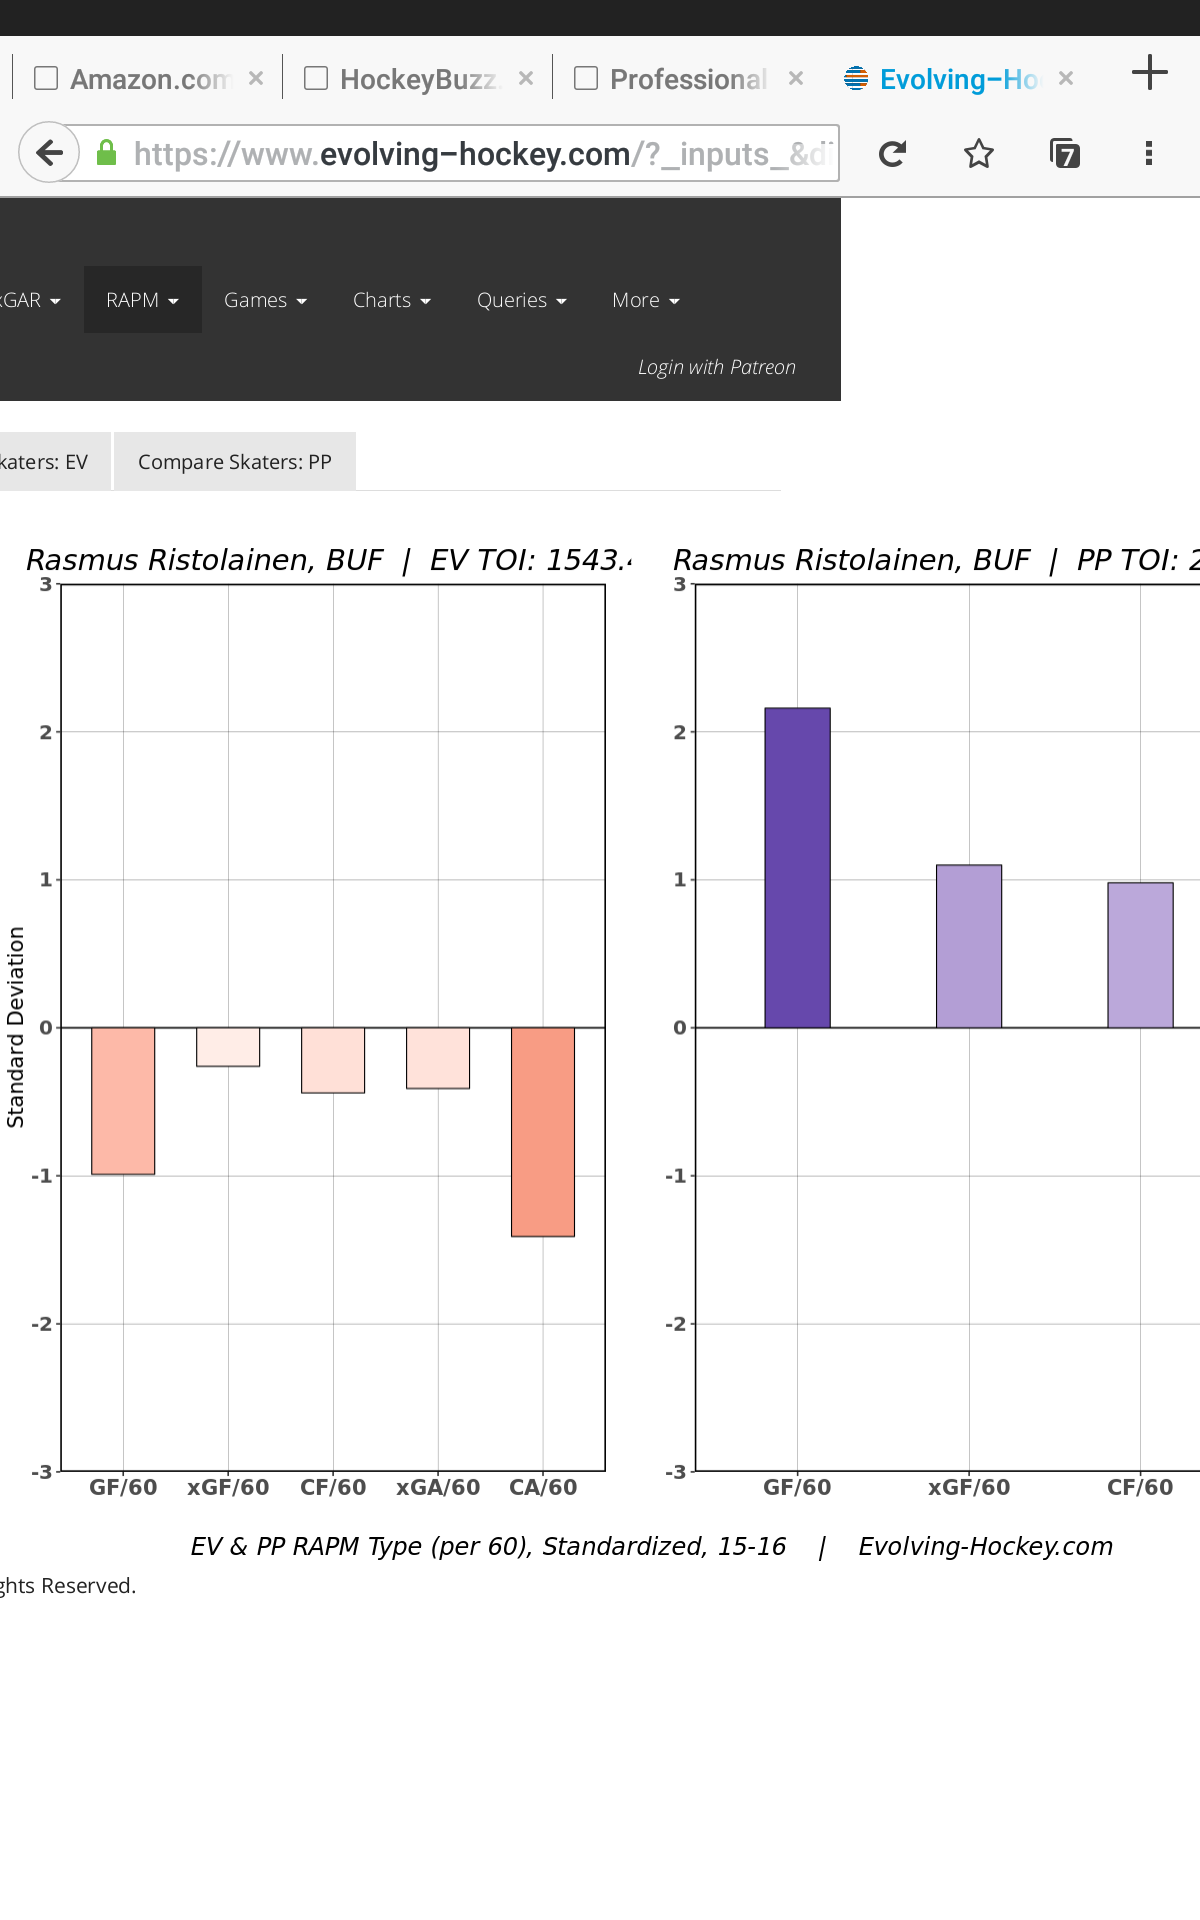
Task: Open the browser three-dot menu
Action: pos(1149,153)
